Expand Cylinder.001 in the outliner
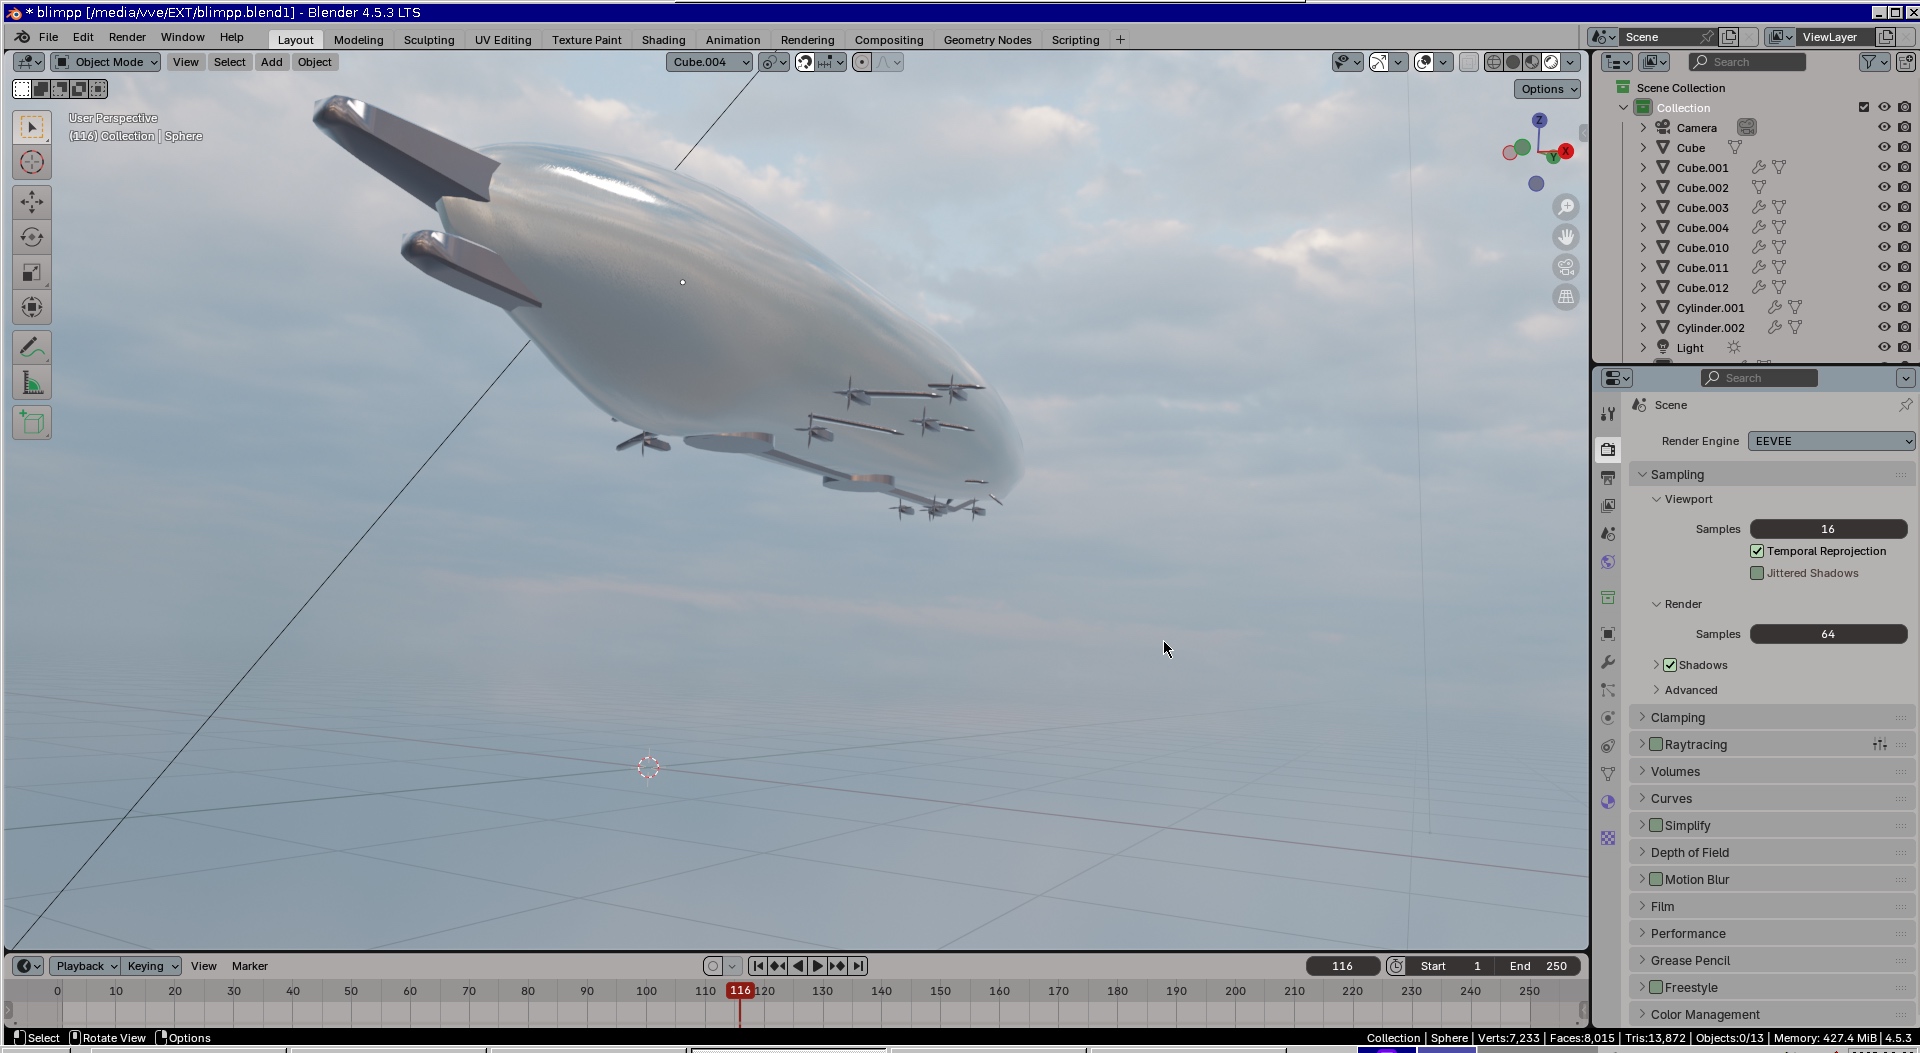 pos(1643,308)
